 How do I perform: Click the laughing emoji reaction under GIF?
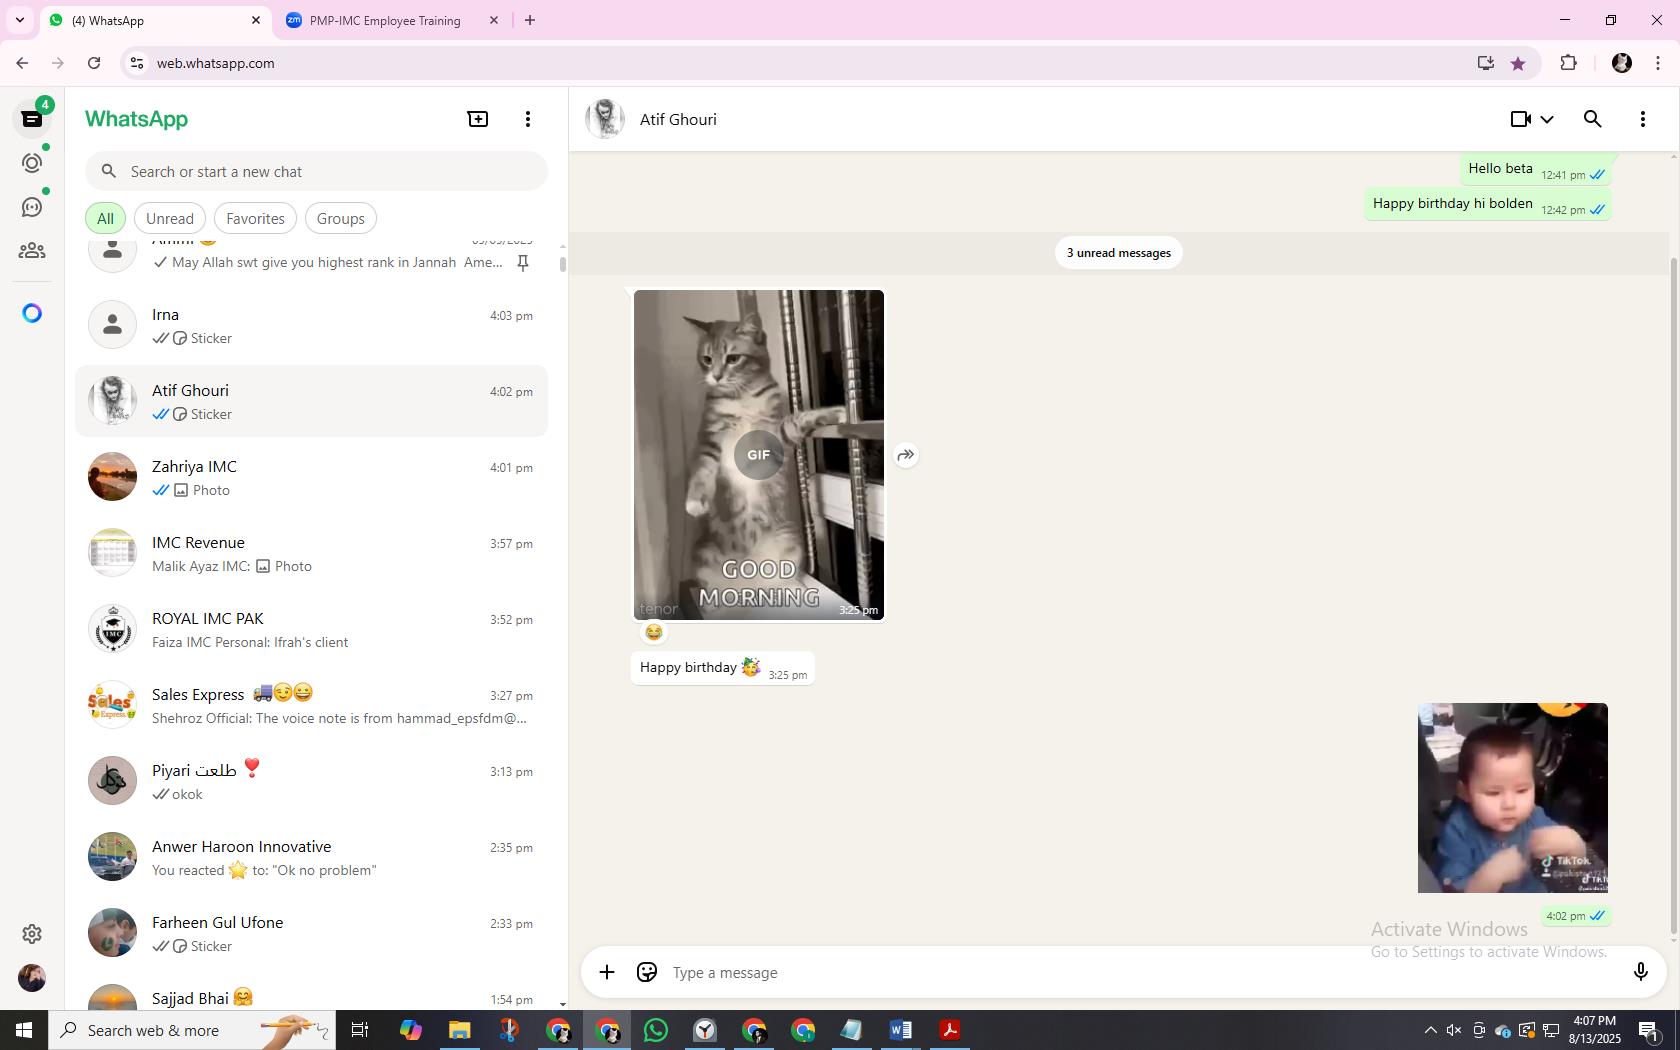click(654, 632)
